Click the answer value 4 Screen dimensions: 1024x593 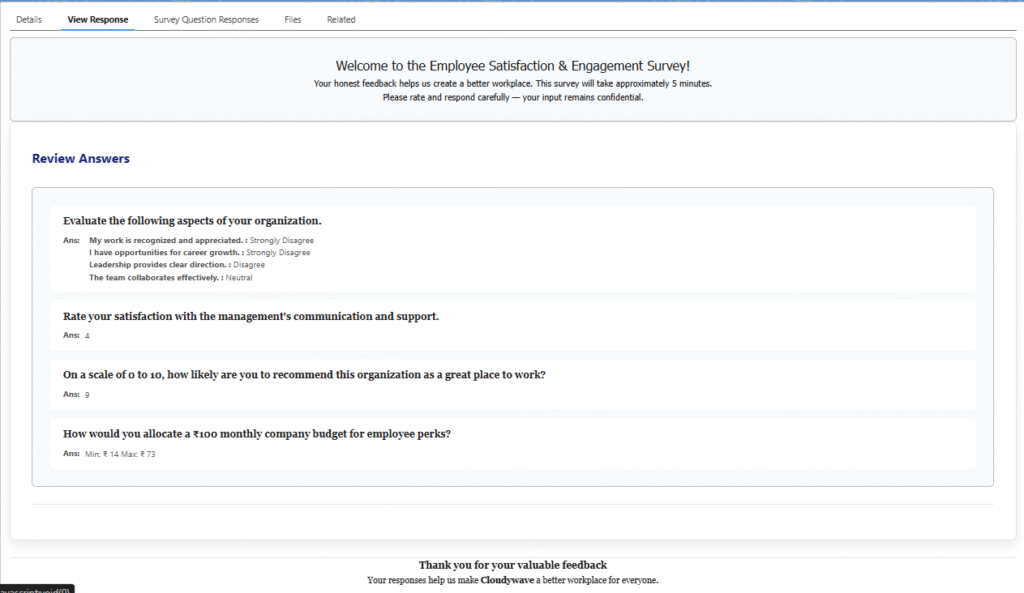[87, 336]
